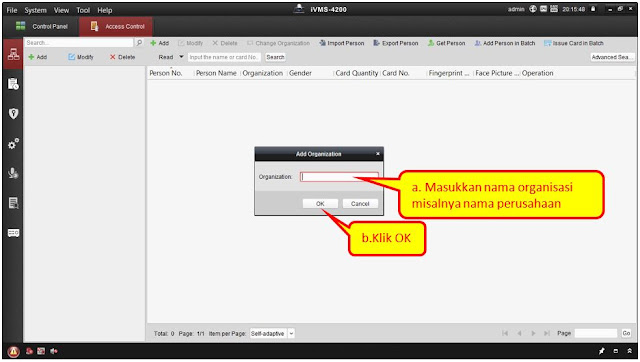Go to next page arrow
Viewport: 640px width, 362px height.
[x=533, y=333]
